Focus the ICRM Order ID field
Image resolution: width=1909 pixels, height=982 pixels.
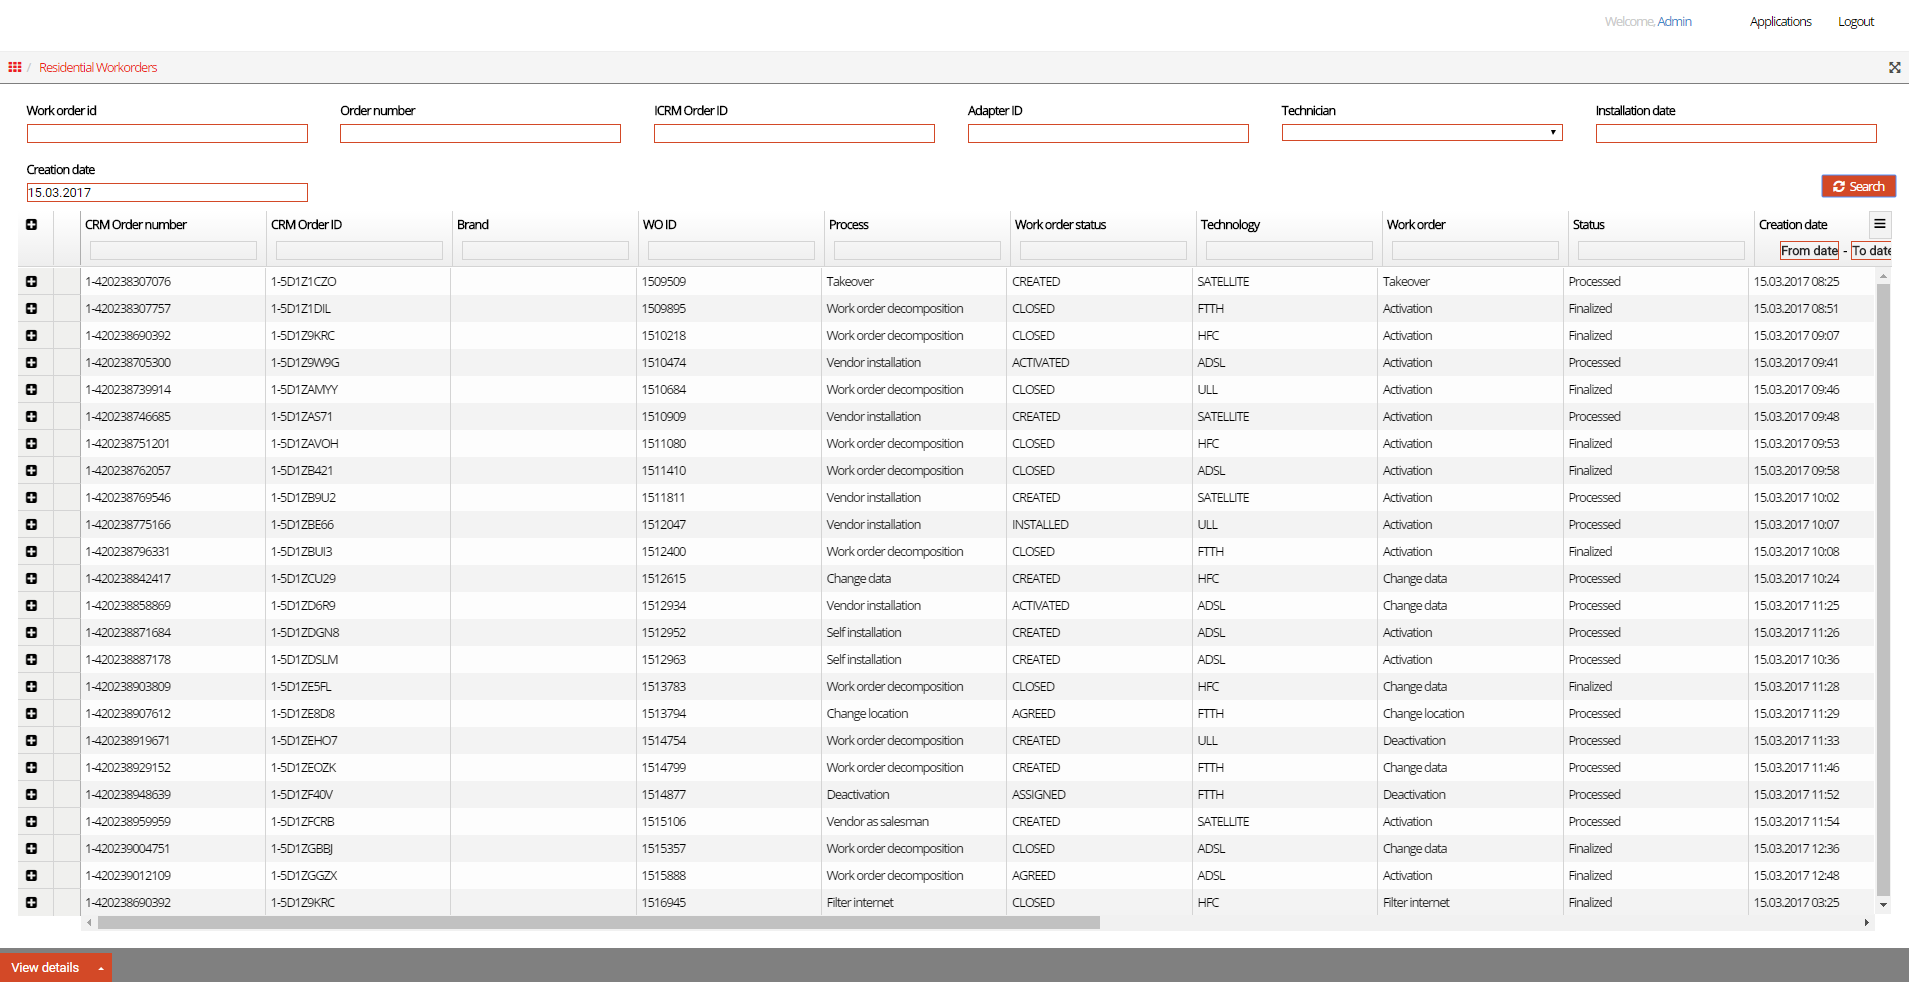coord(794,133)
